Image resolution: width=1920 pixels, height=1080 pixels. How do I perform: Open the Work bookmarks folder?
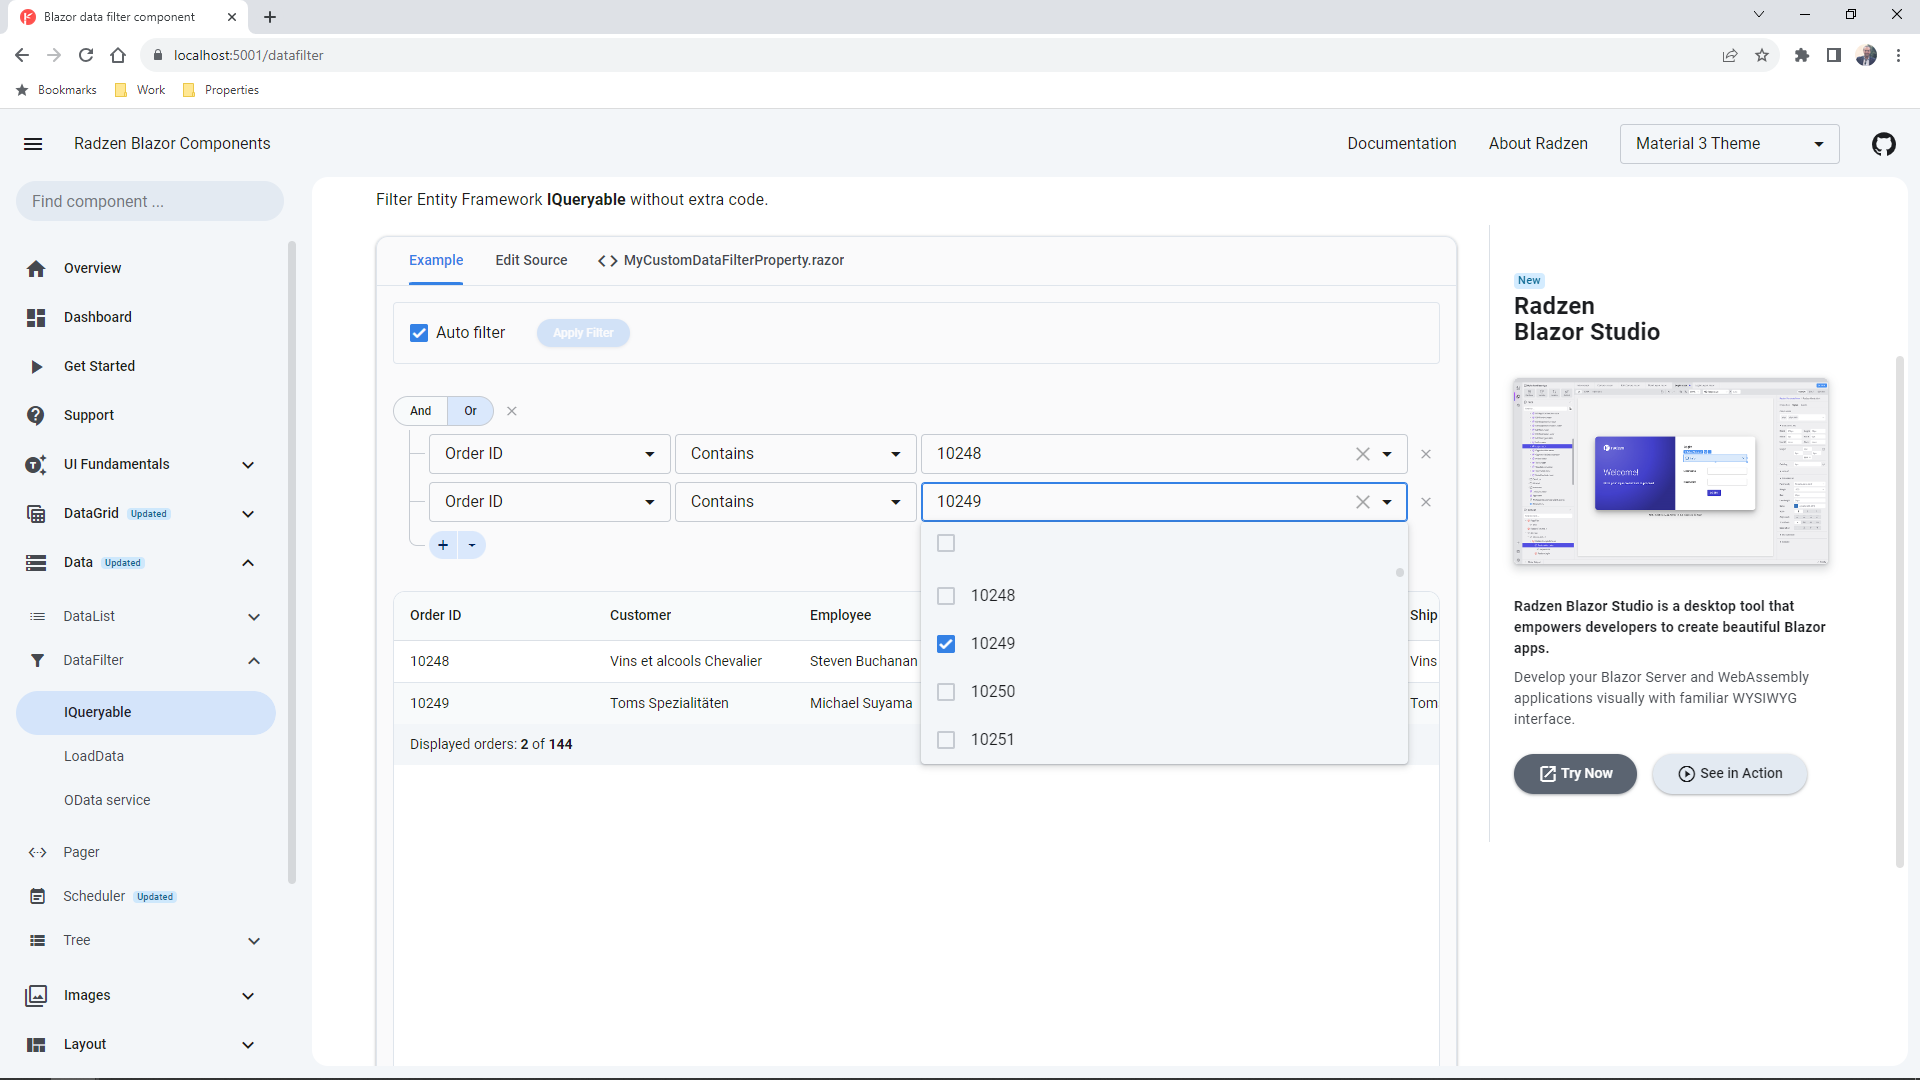coord(140,90)
